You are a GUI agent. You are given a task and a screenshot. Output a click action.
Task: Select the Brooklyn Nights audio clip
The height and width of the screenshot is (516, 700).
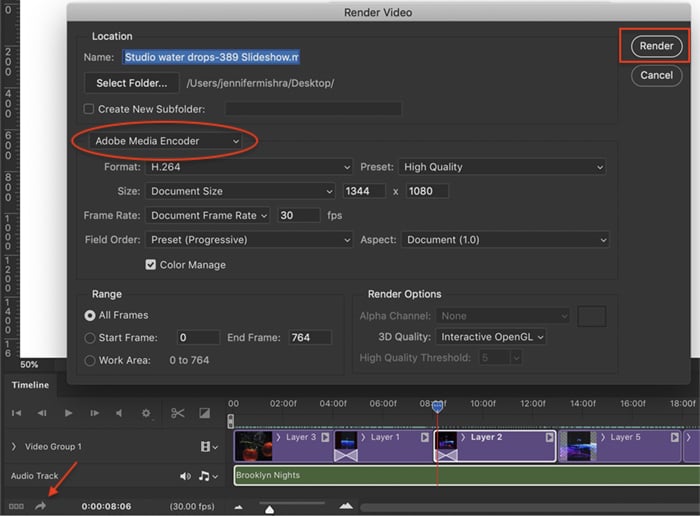tap(467, 475)
